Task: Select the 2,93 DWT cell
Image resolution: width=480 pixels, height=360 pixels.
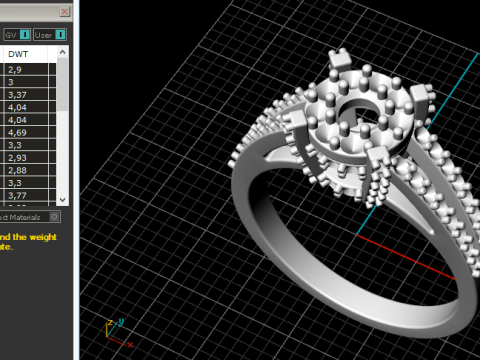Action: 26,158
